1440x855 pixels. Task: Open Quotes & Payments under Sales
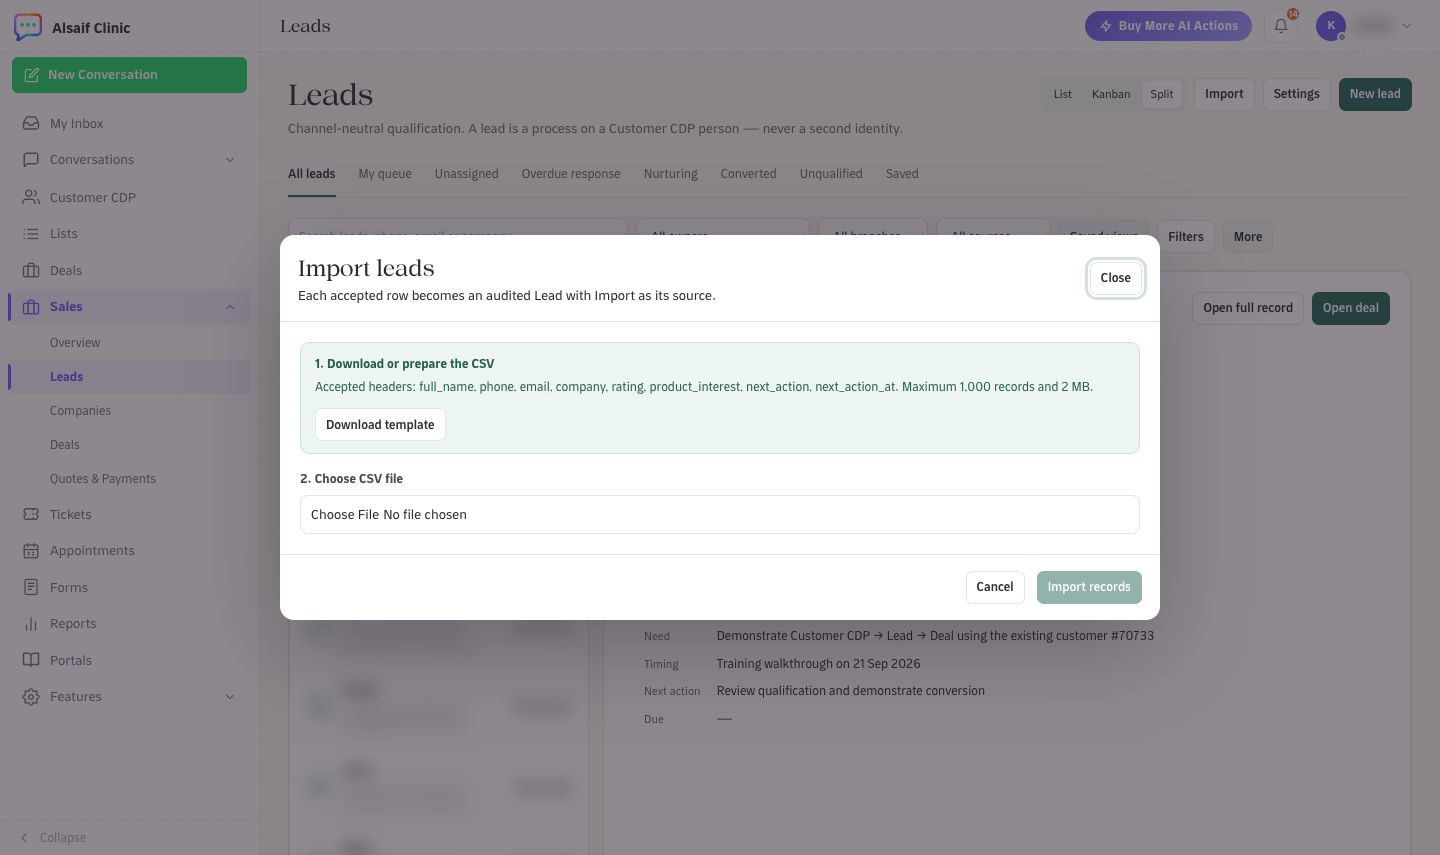(x=103, y=479)
